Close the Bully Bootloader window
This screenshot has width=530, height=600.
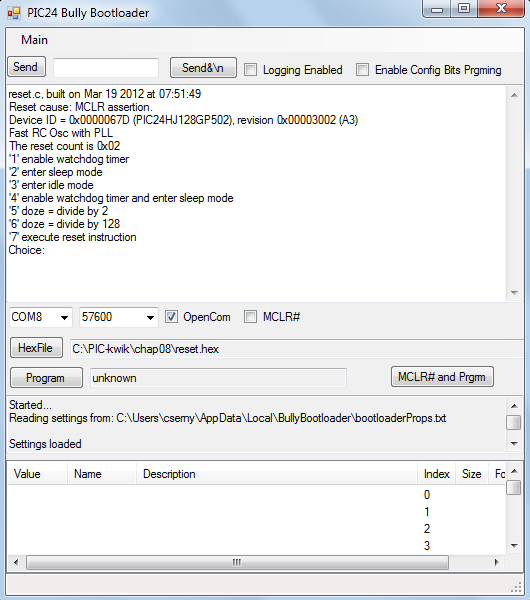[501, 9]
